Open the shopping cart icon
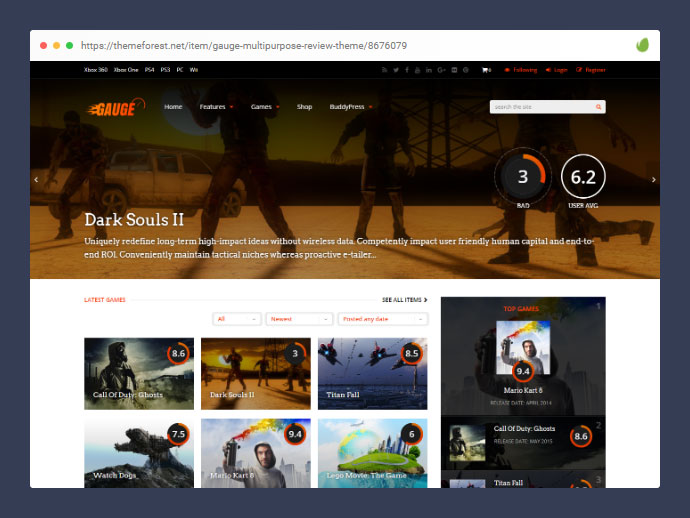The height and width of the screenshot is (518, 690). tap(486, 70)
